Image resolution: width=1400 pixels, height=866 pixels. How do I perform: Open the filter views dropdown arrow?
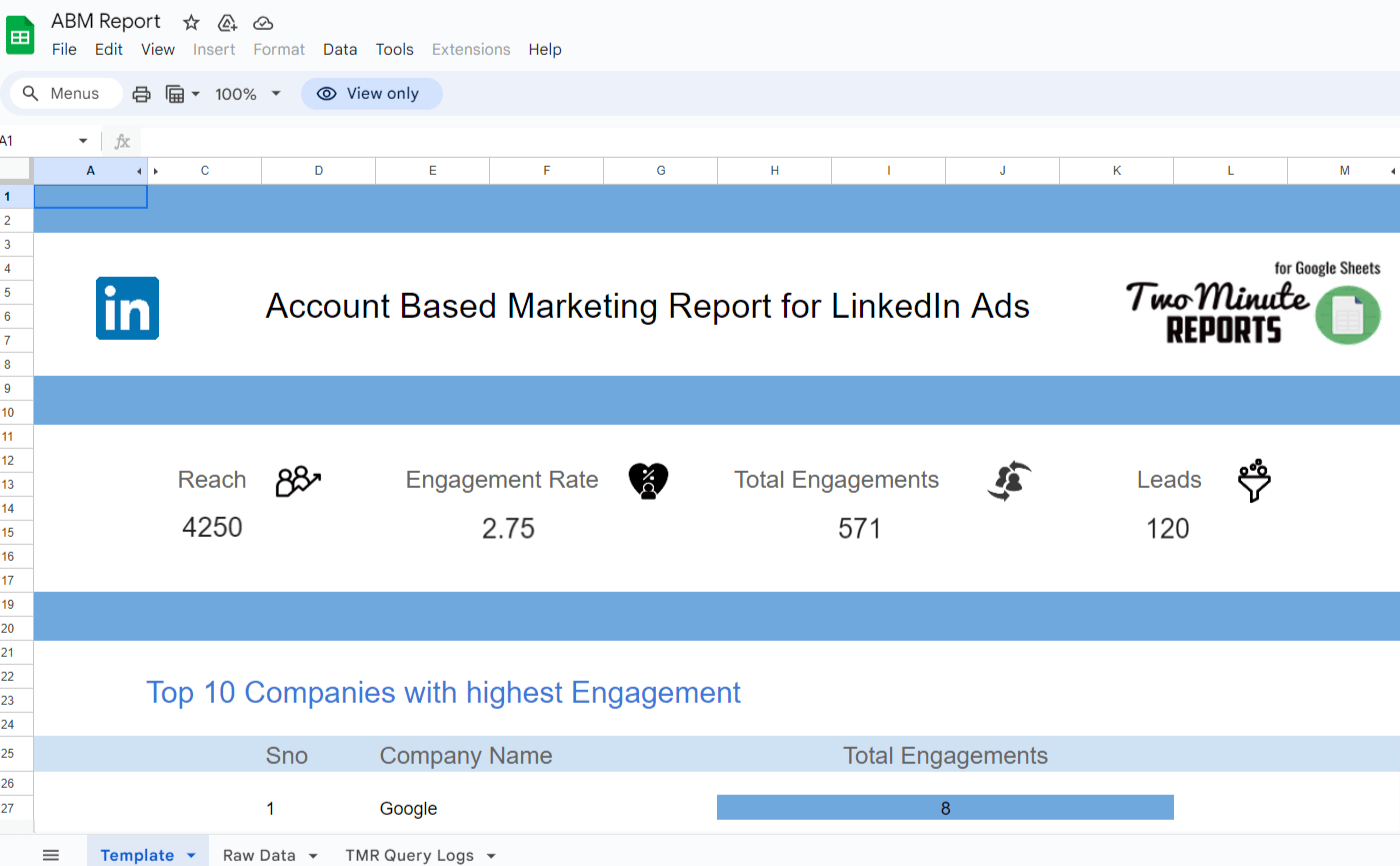196,94
